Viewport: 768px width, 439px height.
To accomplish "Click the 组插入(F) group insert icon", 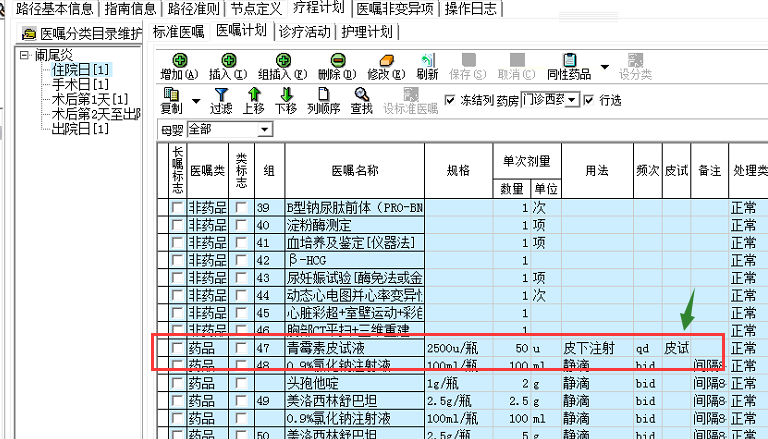I will pos(283,60).
